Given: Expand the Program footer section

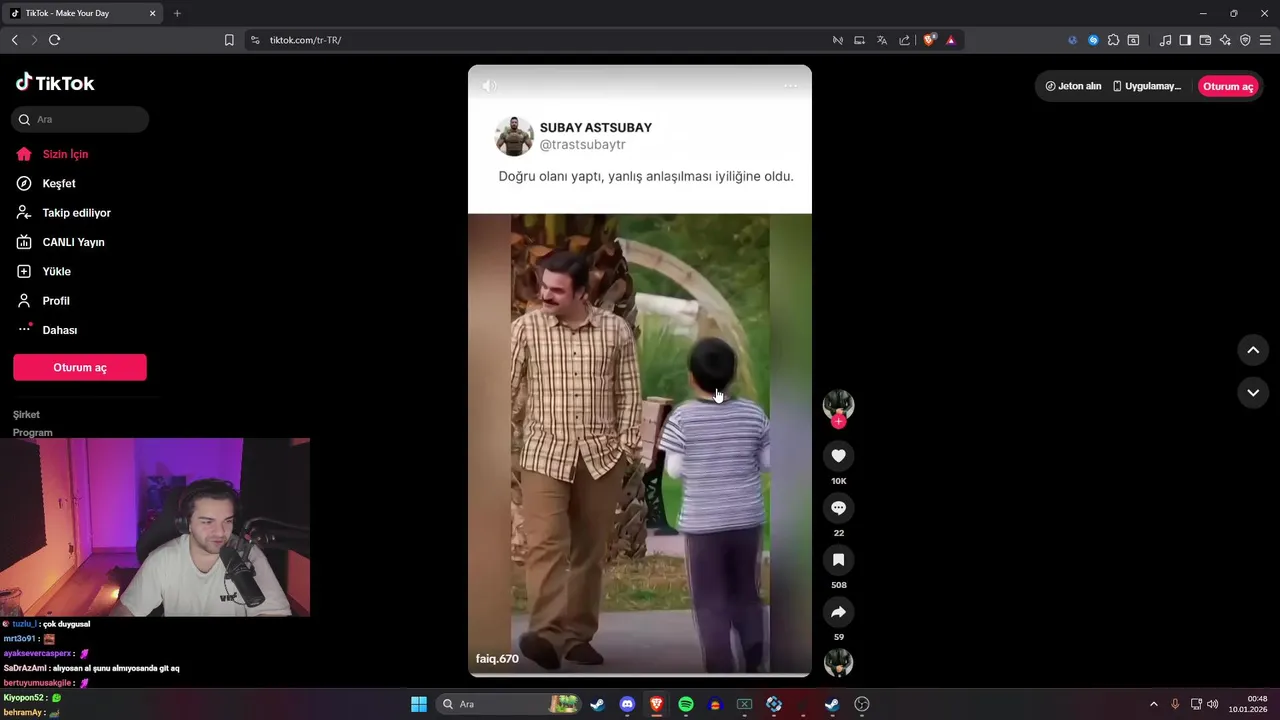Looking at the screenshot, I should 33,432.
